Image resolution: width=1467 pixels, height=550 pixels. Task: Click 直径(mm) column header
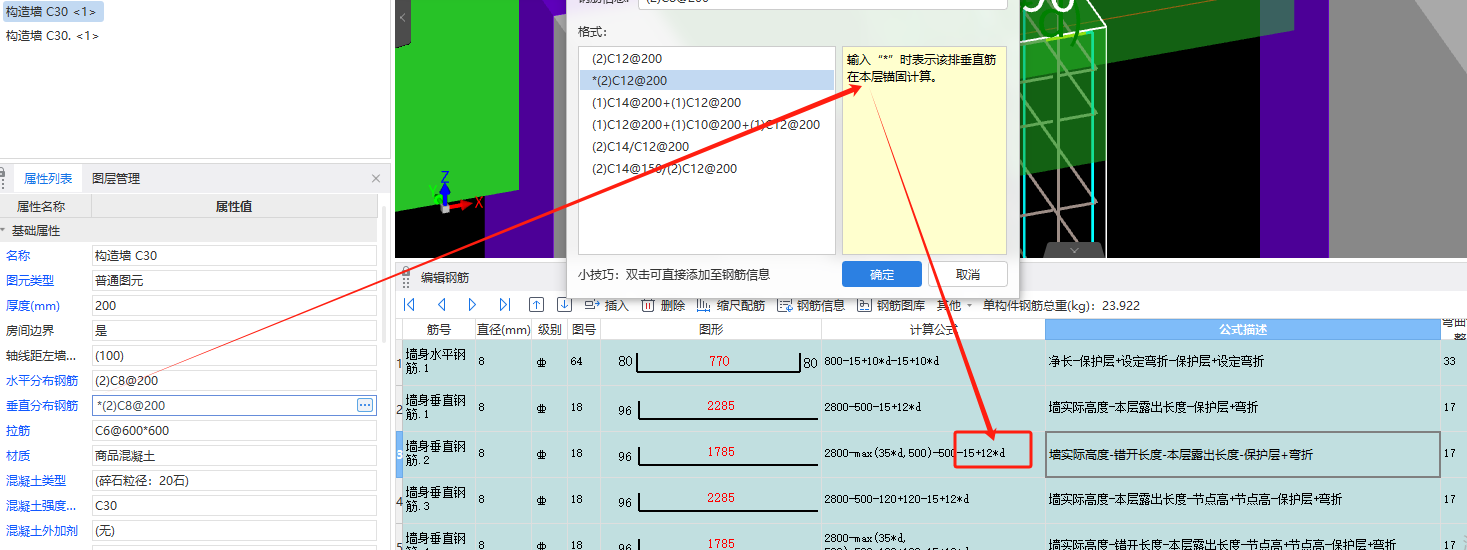pyautogui.click(x=503, y=329)
